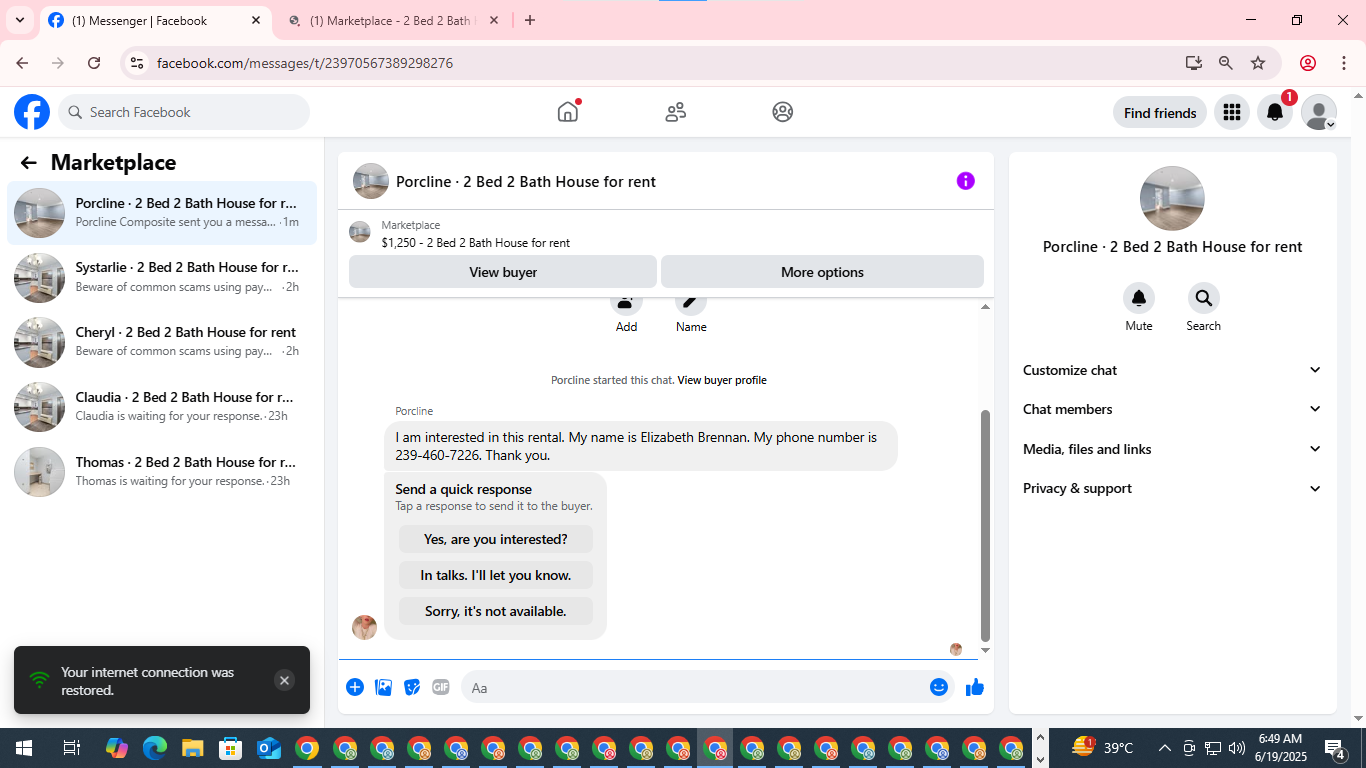Dismiss the internet connection restored notice

pos(284,680)
